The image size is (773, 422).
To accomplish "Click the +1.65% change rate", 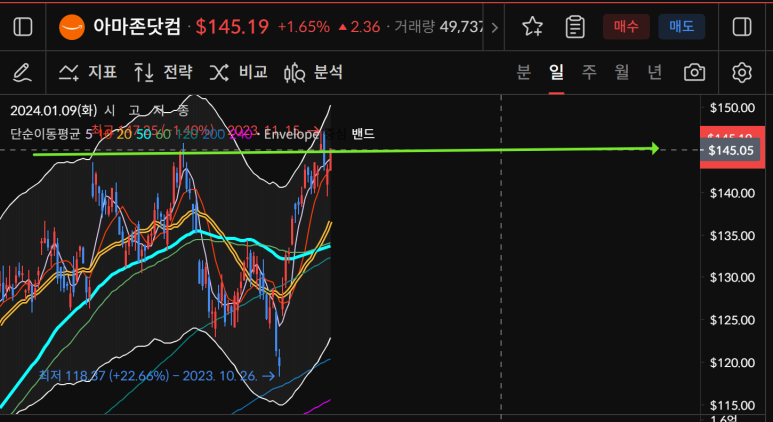I will [304, 27].
